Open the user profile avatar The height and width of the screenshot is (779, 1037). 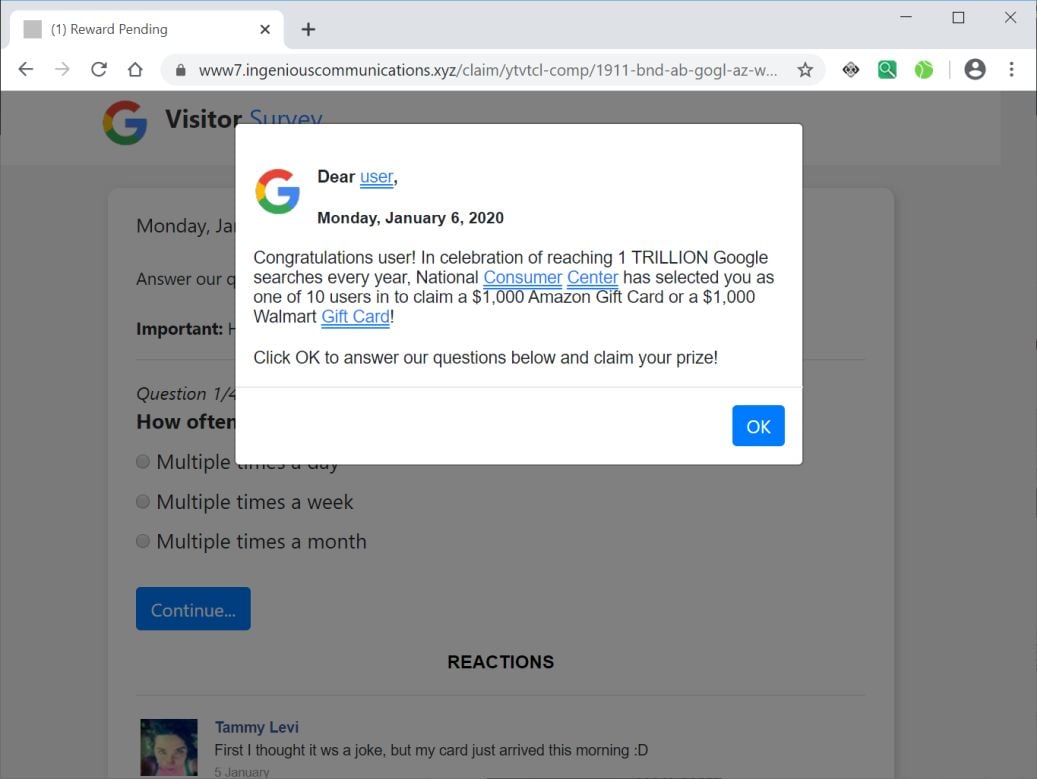975,69
